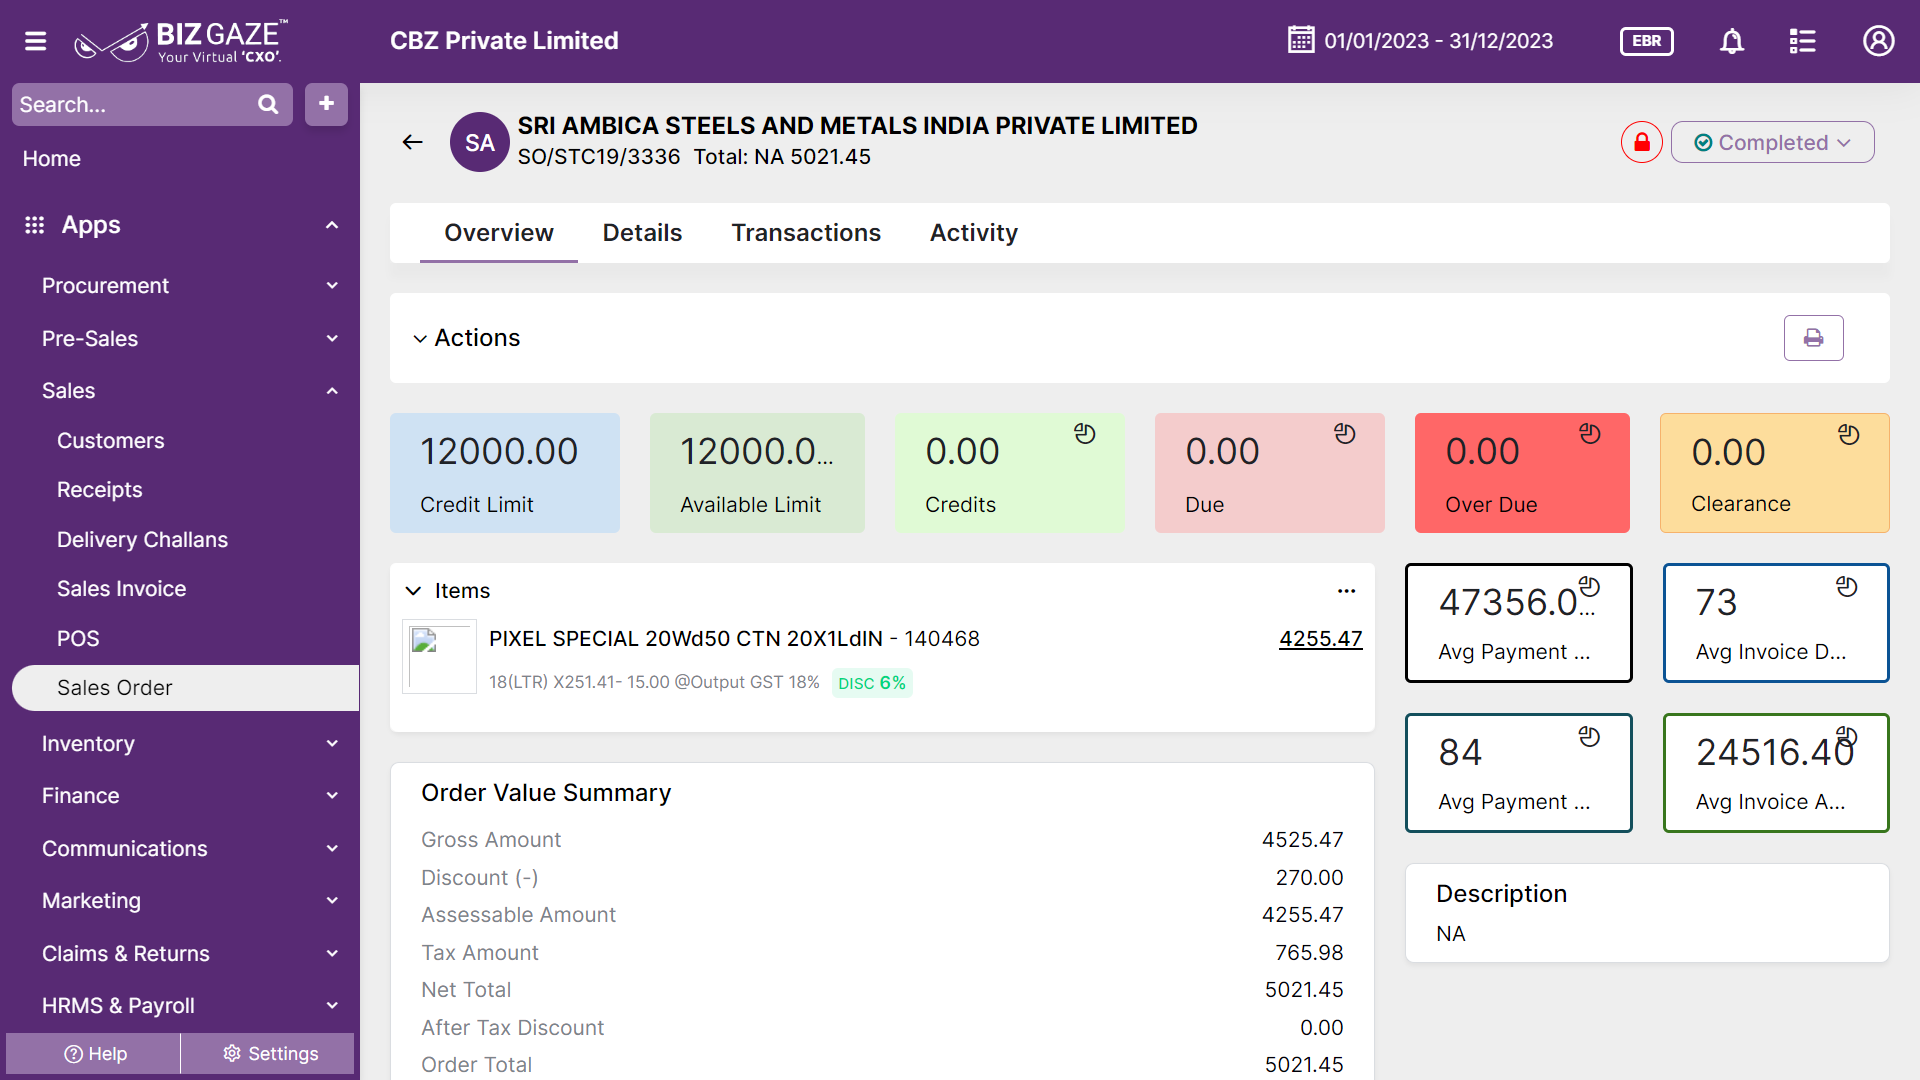Screen dimensions: 1920x1080
Task: Switch to the Details tab
Action: click(642, 233)
